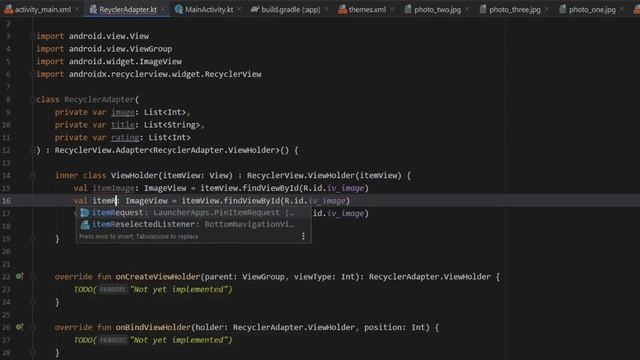
Task: Choose itemRequest completion suggestion
Action: [193, 213]
